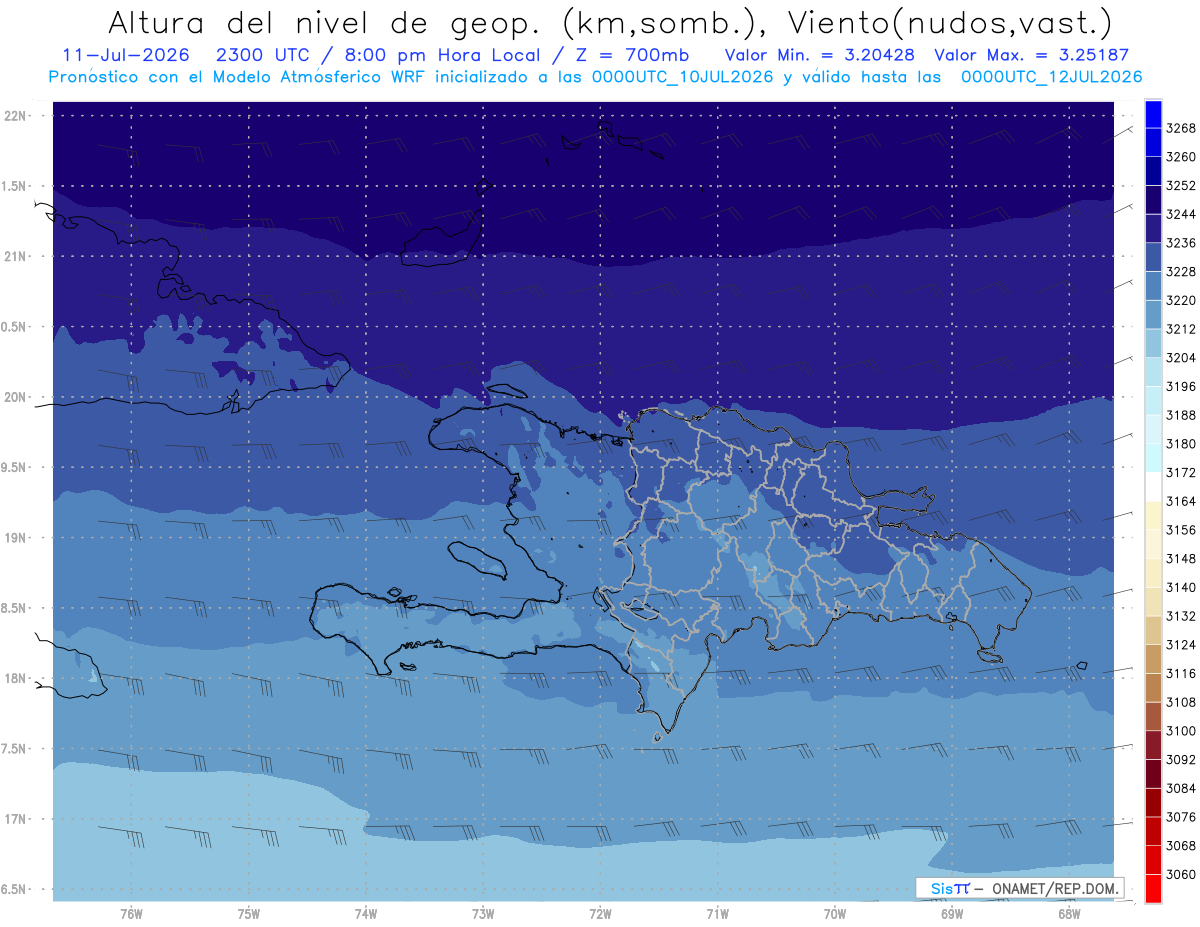Click the color scale value "3228"
The image size is (1200, 927).
pos(1181,272)
